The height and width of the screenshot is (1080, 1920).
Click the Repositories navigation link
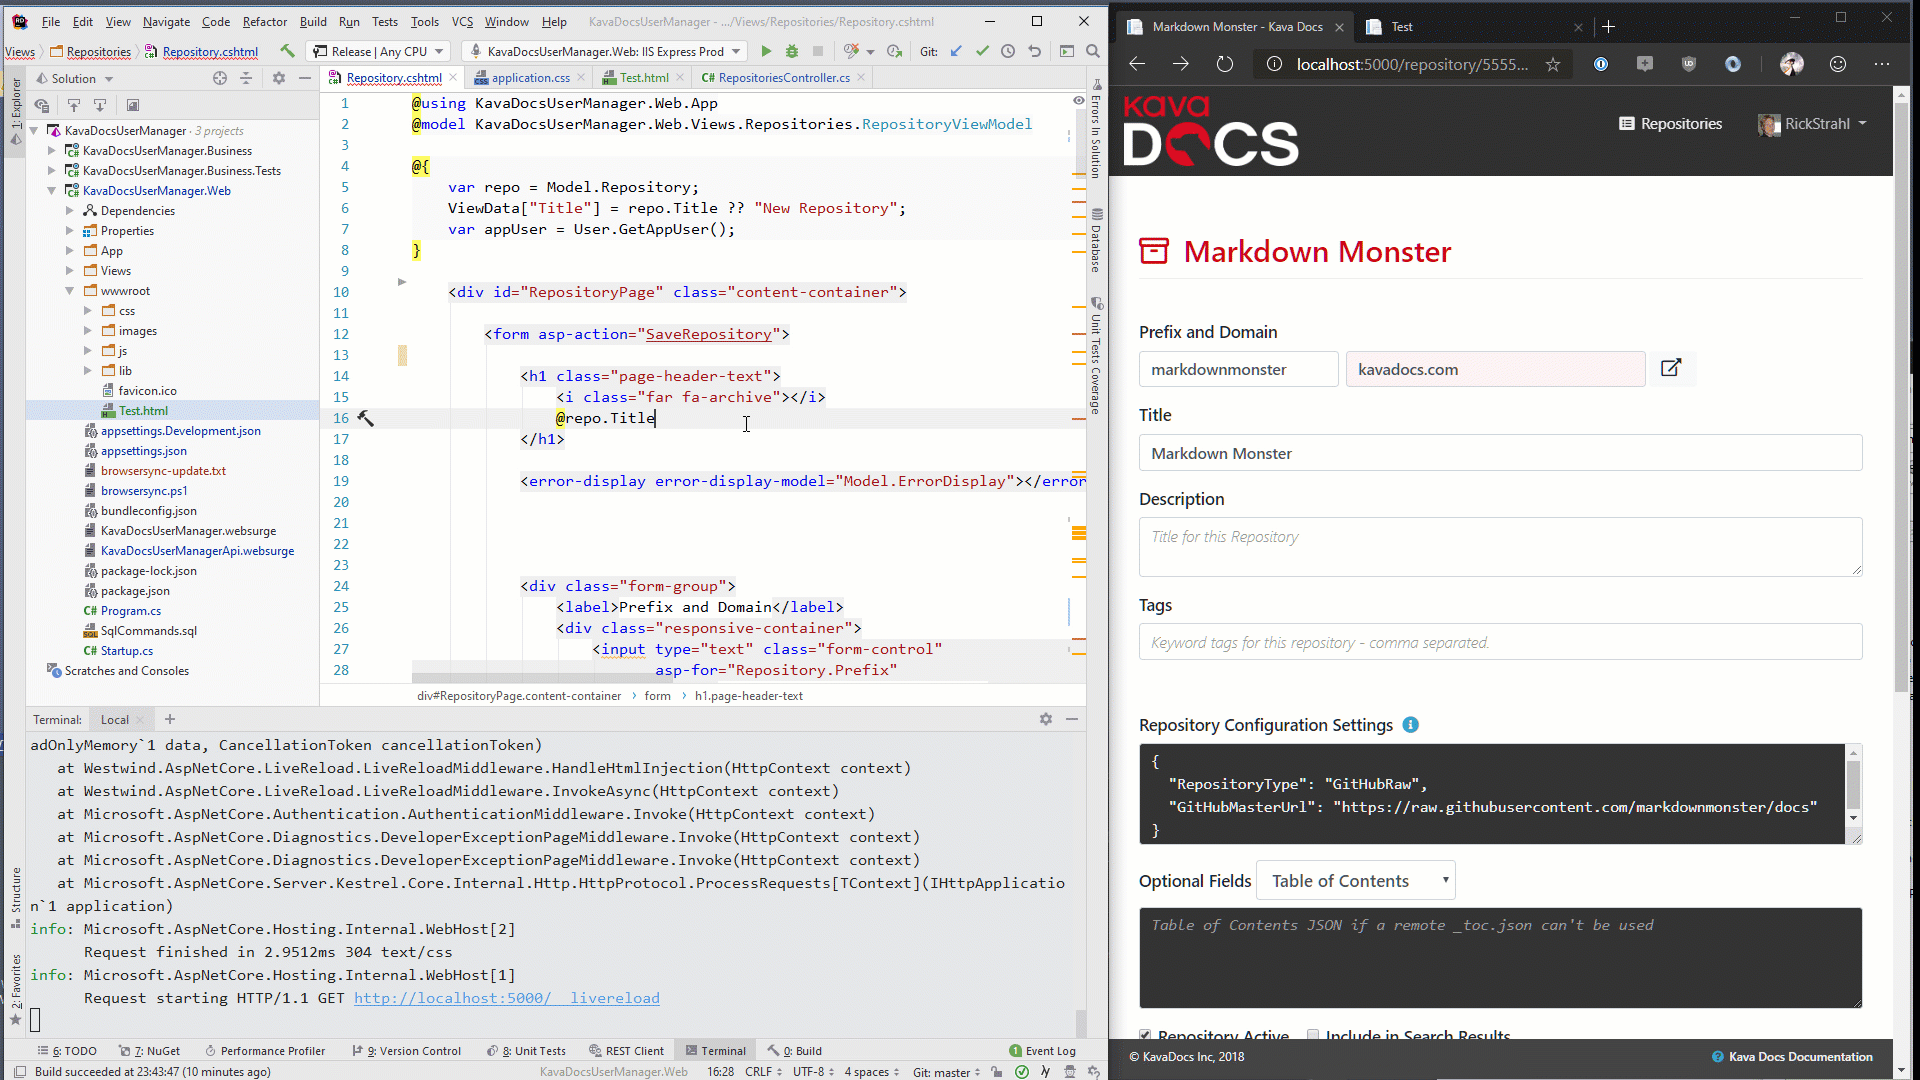click(x=1670, y=124)
